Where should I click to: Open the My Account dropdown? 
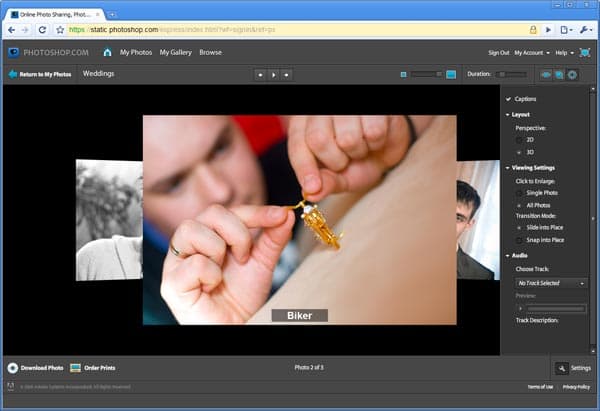[532, 53]
